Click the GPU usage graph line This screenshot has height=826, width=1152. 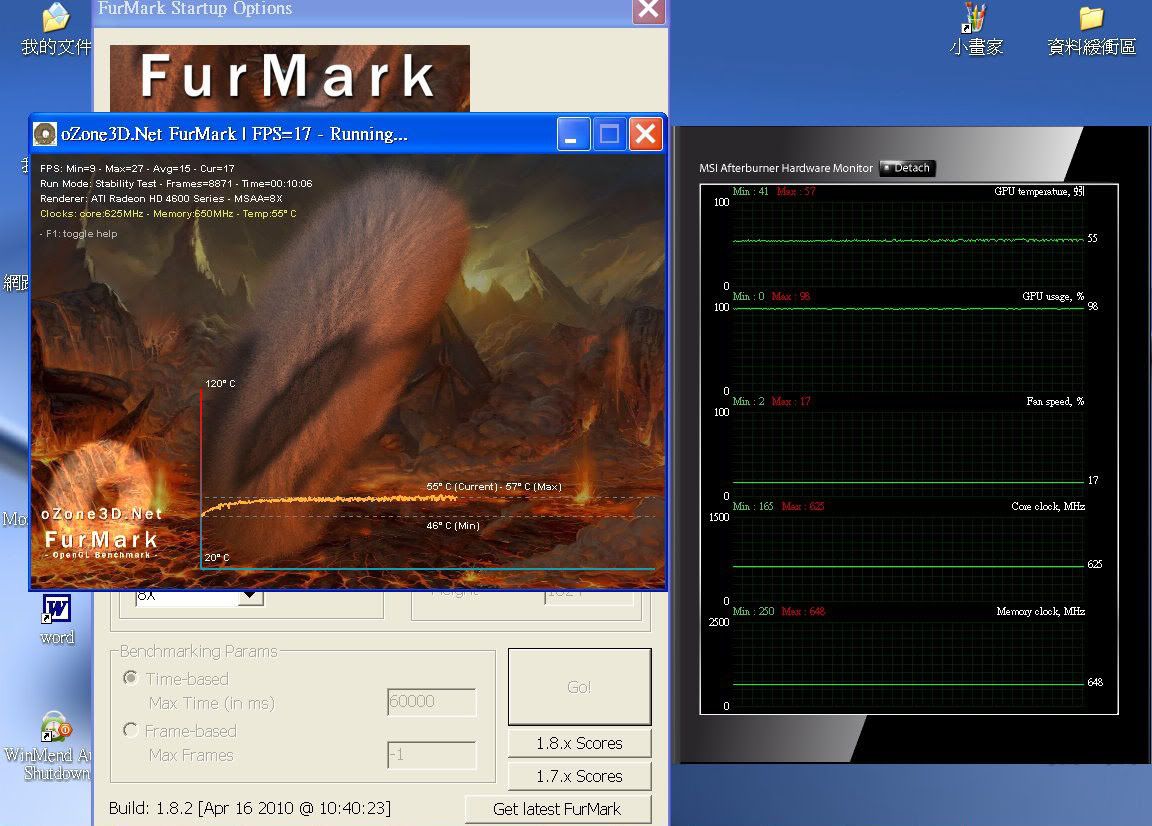[908, 309]
